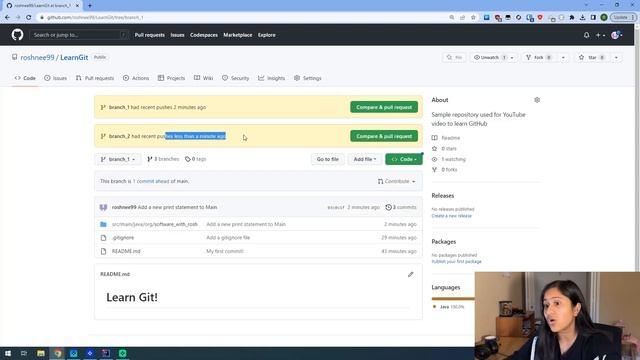Open the 3 commits history link
Screen dimensions: 640x360
[x=401, y=207]
